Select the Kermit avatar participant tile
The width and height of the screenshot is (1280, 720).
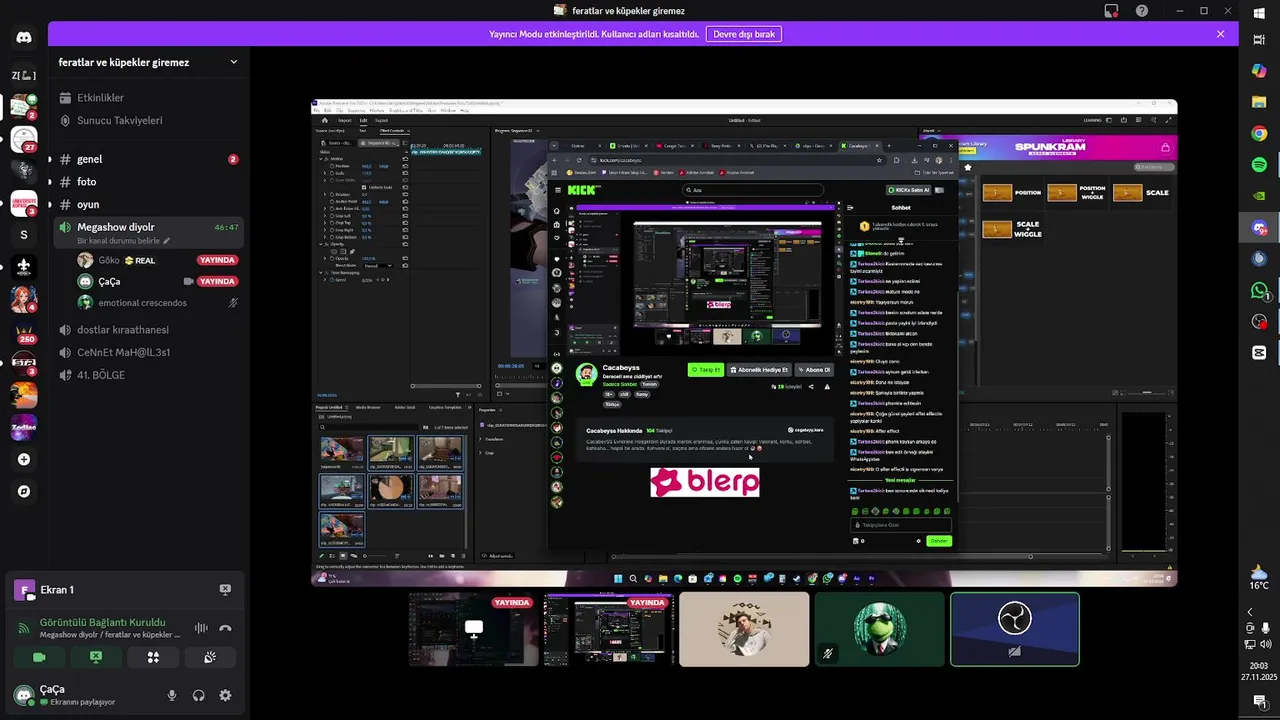(879, 629)
